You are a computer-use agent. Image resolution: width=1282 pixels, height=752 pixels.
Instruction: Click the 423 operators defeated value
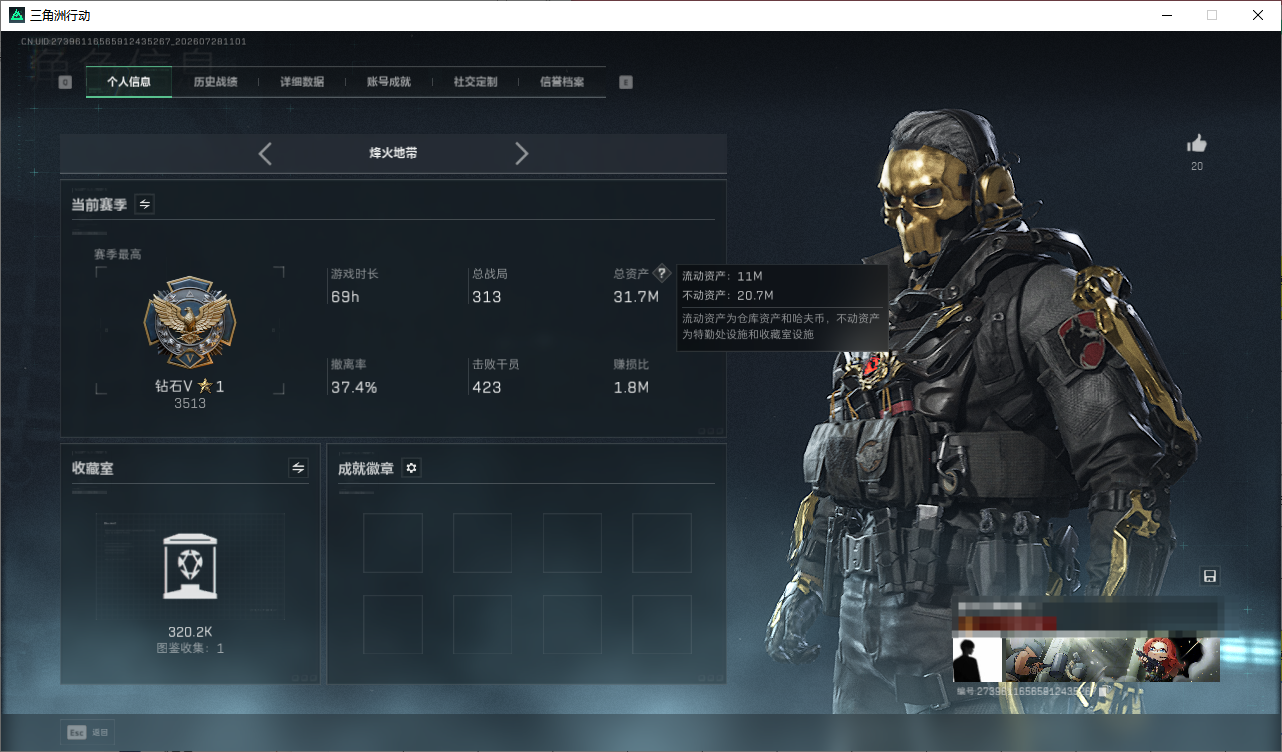(487, 387)
